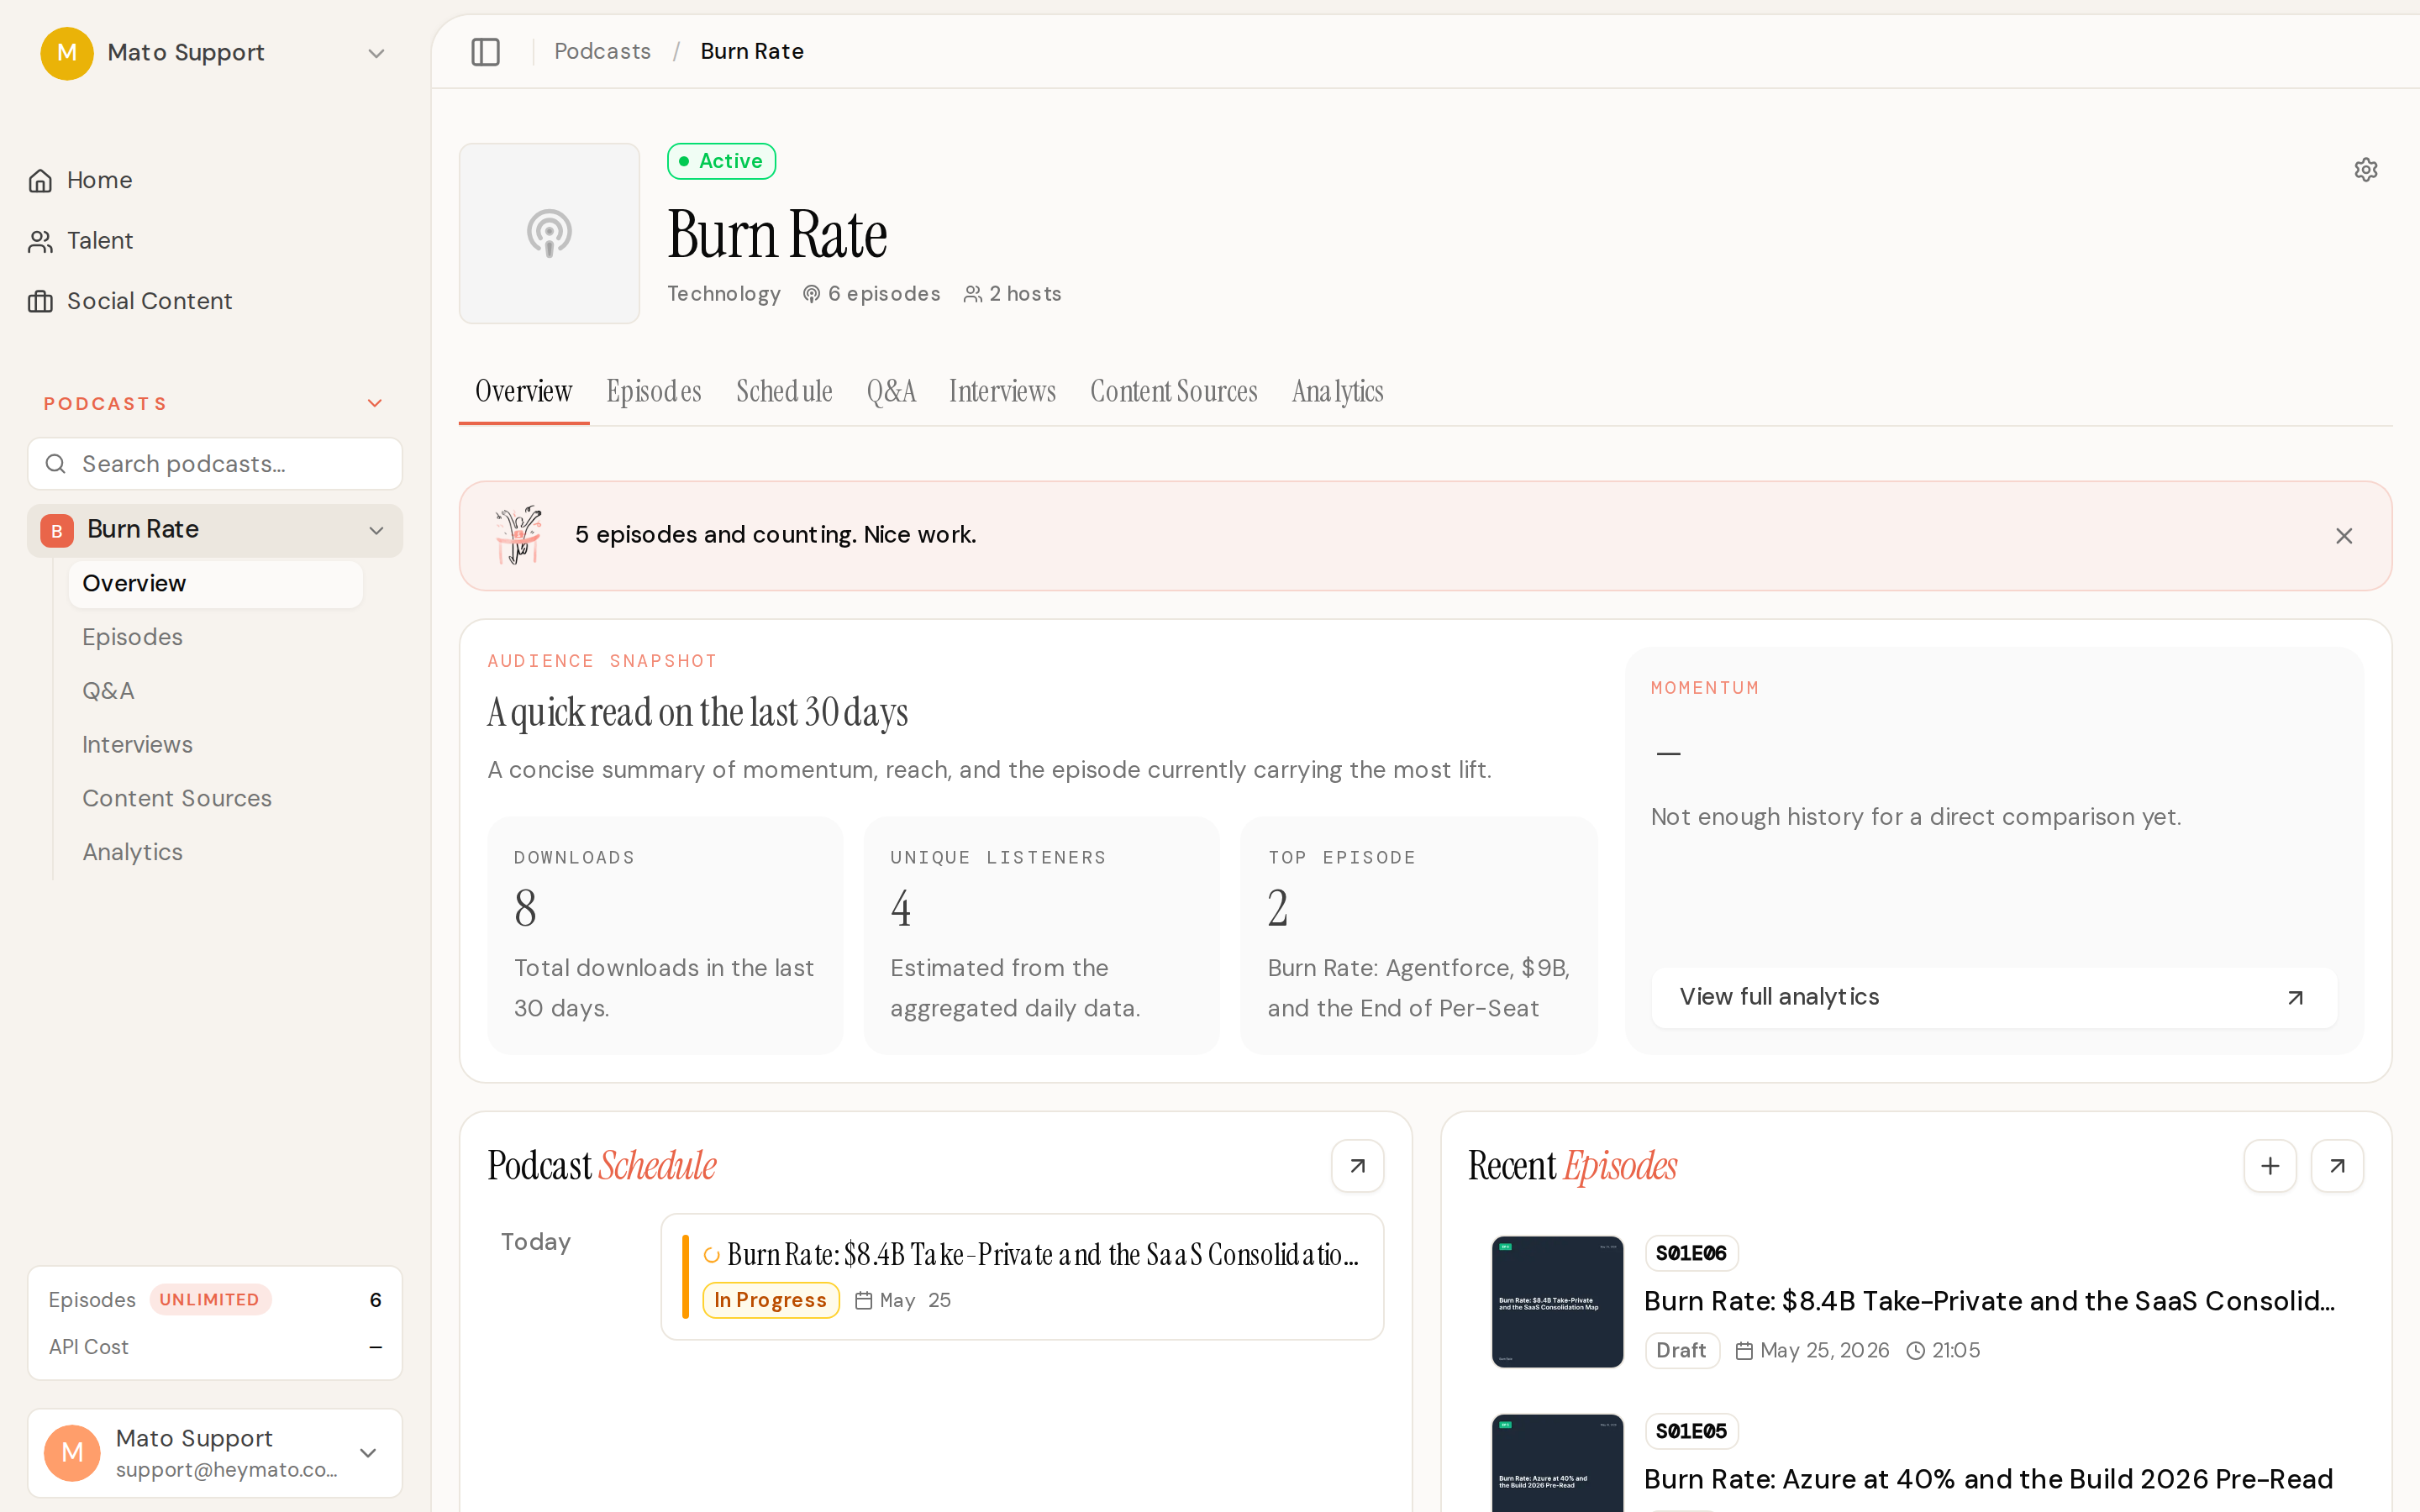The height and width of the screenshot is (1512, 2420).
Task: Click the Home sidebar icon
Action: point(41,181)
